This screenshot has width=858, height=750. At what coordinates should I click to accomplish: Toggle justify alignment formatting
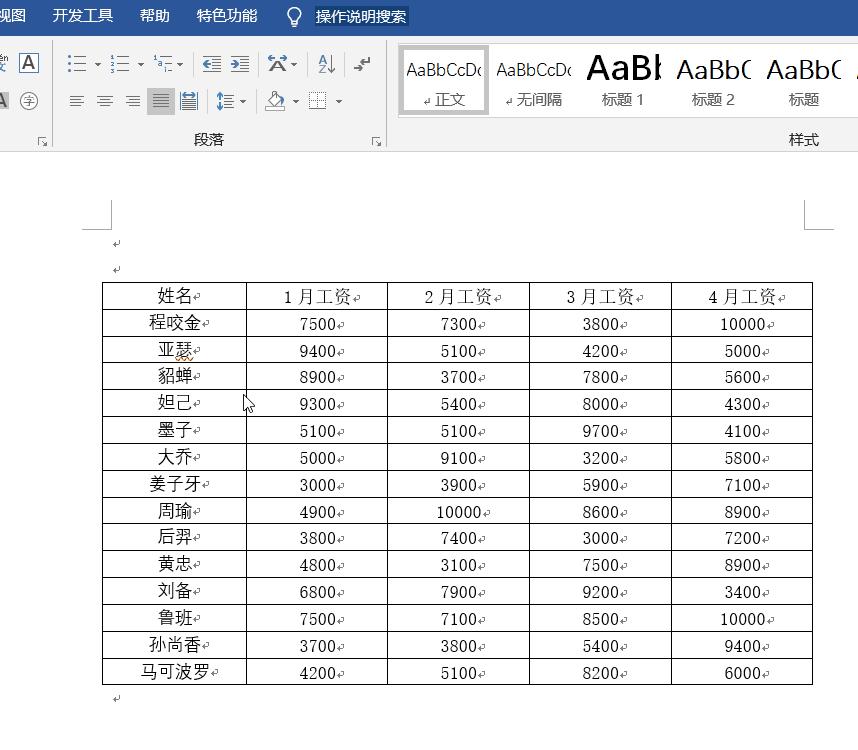(158, 101)
